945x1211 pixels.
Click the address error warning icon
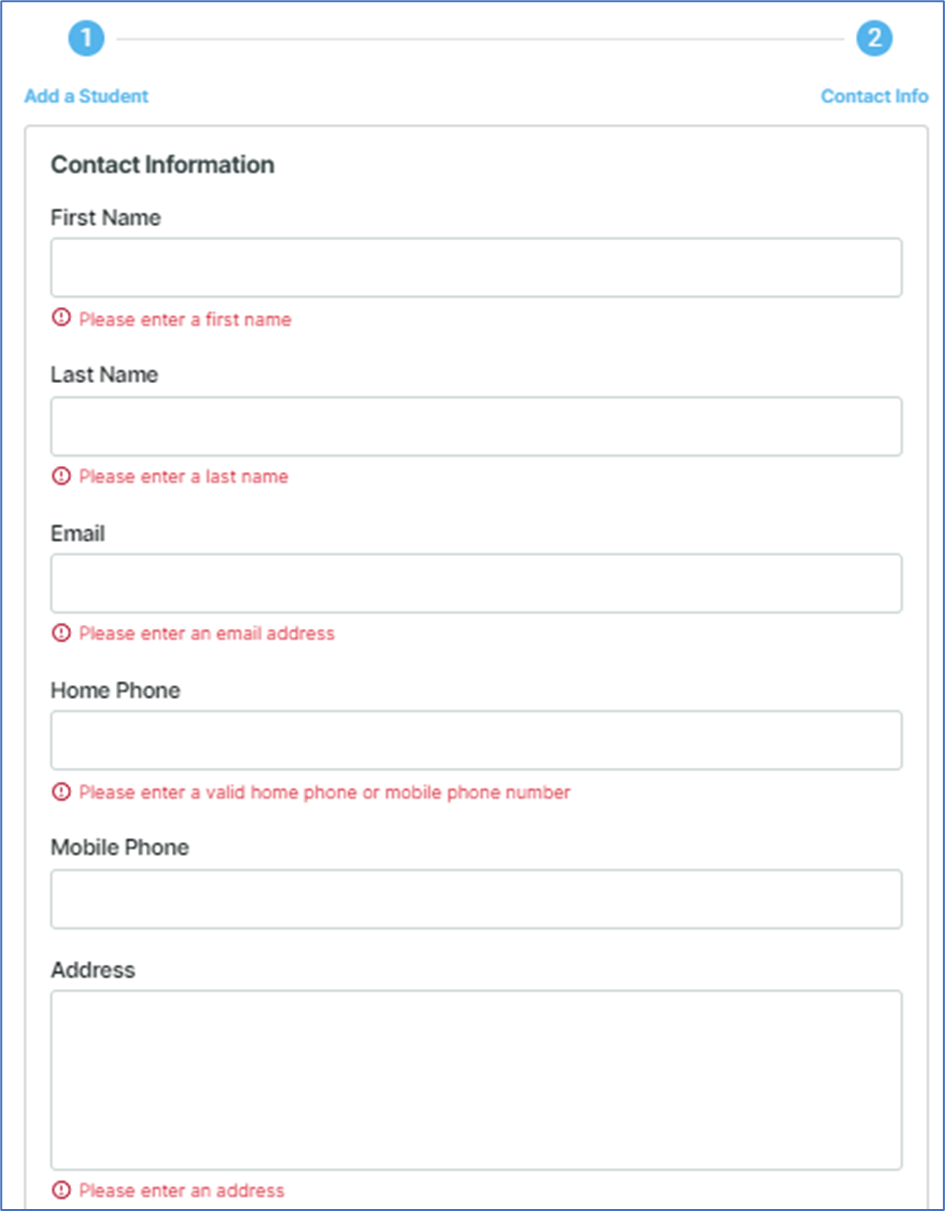pos(61,1190)
